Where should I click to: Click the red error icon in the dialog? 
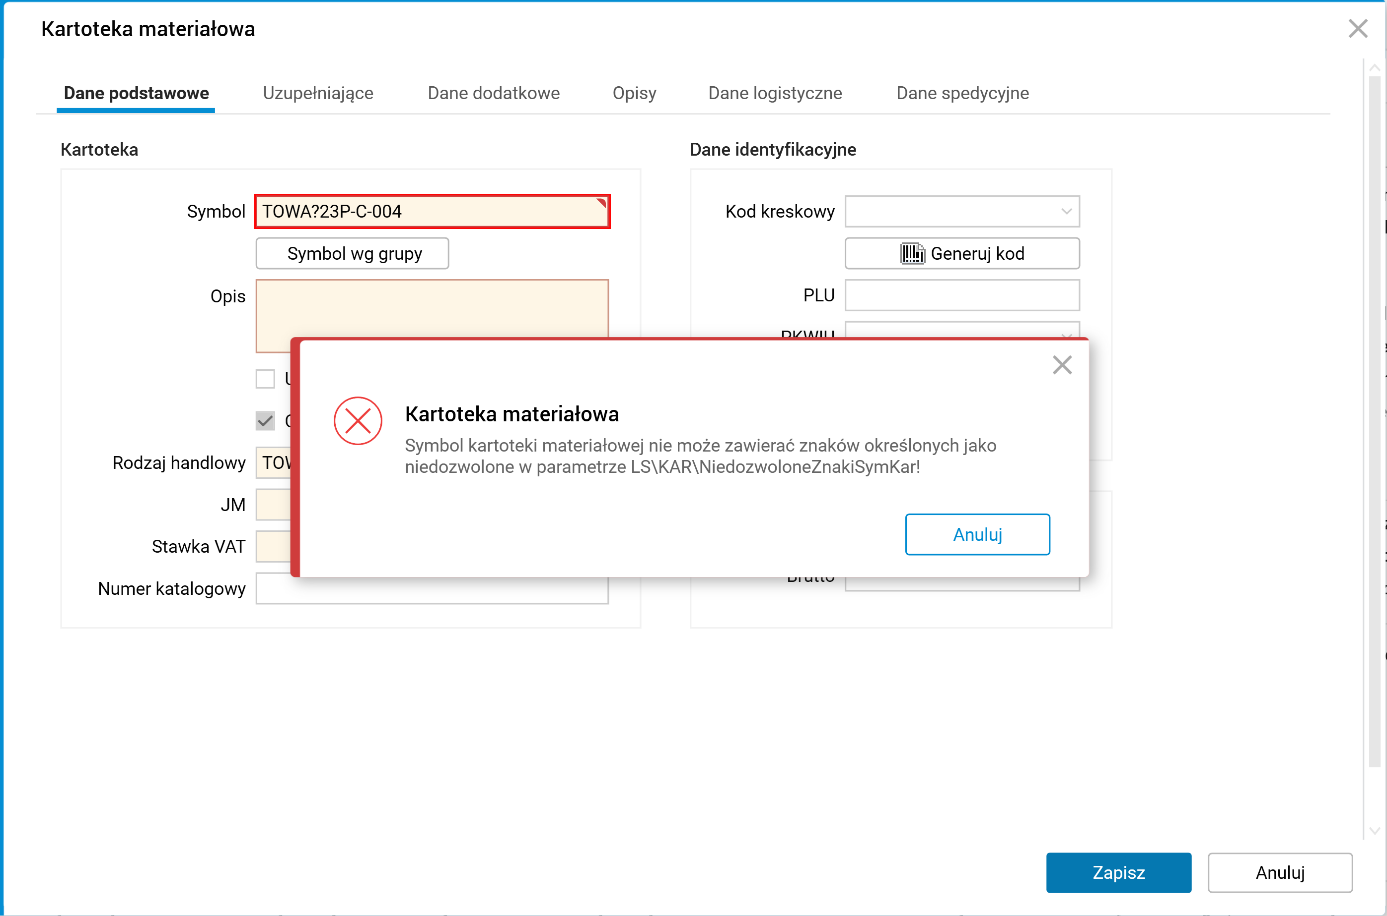point(358,421)
